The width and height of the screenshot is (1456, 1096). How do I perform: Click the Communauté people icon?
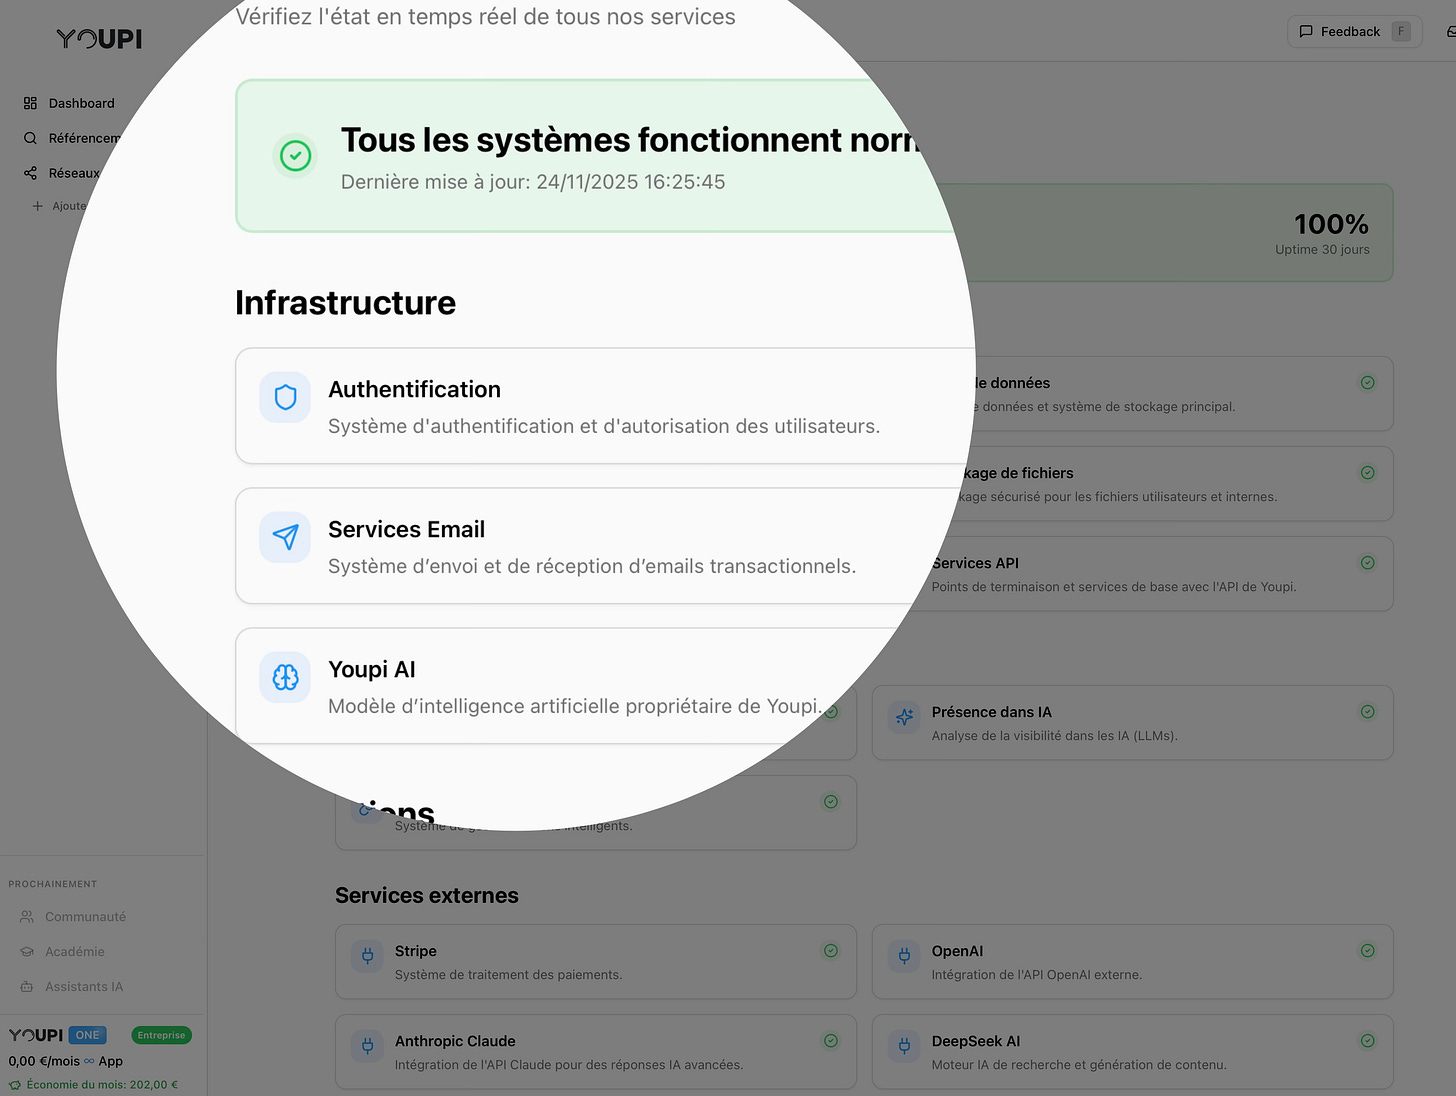(x=27, y=917)
